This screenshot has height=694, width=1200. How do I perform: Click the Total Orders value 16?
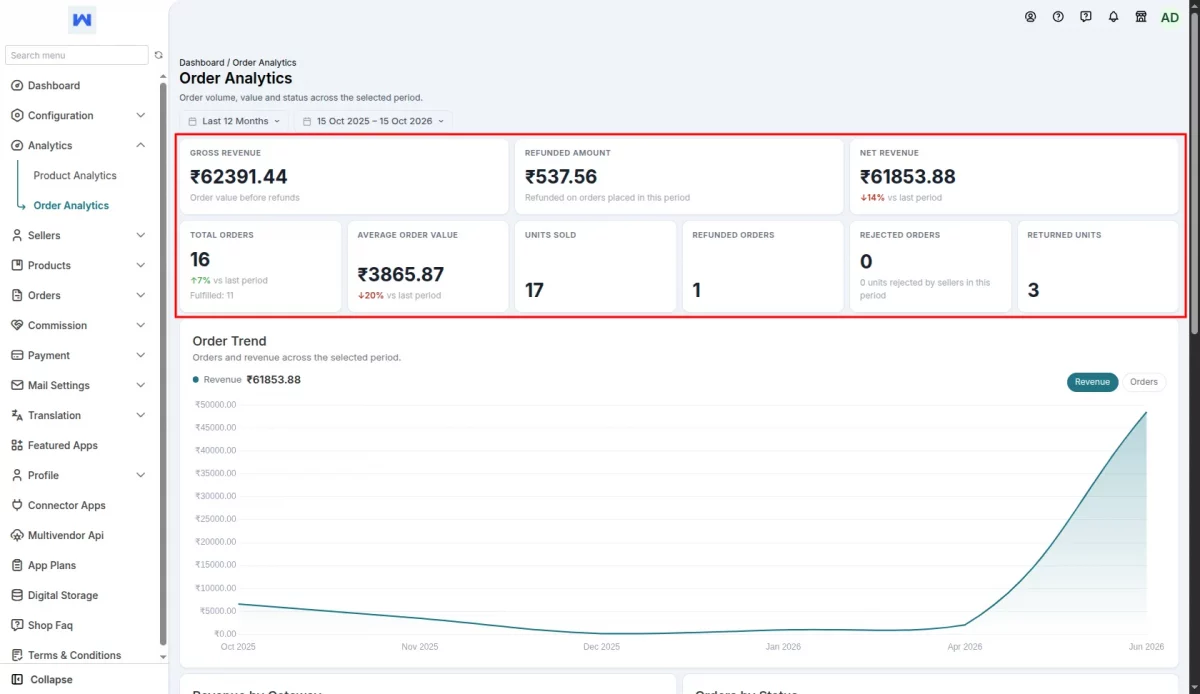(200, 260)
